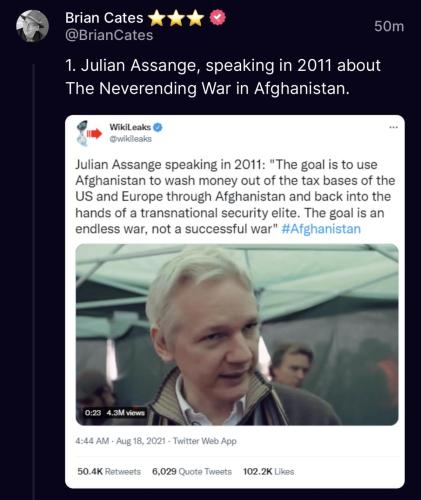Click the WikiLeaks display name
The height and width of the screenshot is (500, 421).
click(x=130, y=127)
